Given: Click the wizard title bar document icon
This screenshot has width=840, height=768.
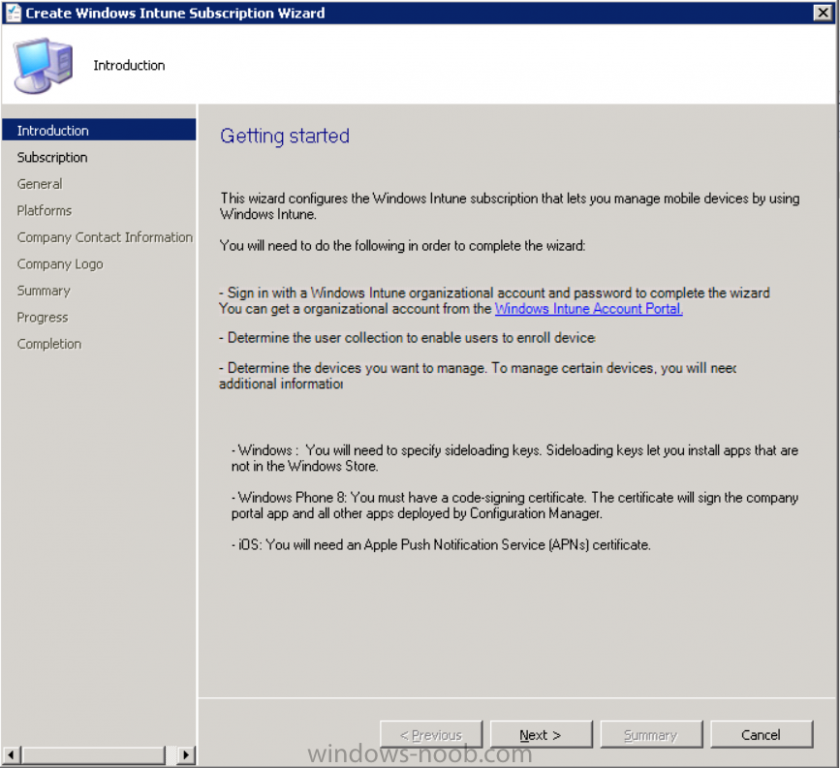Looking at the screenshot, I should 13,13.
